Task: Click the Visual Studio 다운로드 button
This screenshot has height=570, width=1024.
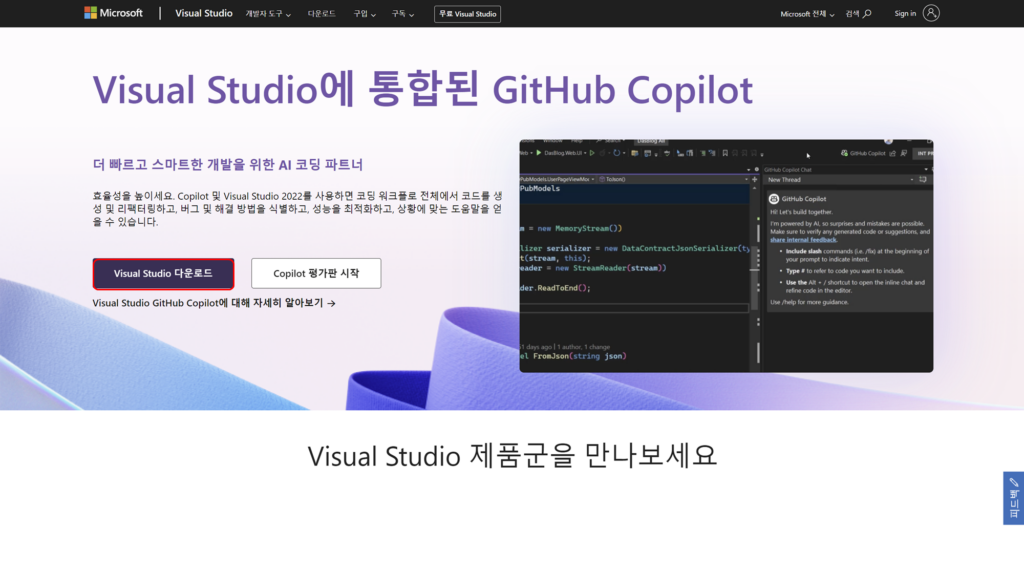Action: (x=163, y=274)
